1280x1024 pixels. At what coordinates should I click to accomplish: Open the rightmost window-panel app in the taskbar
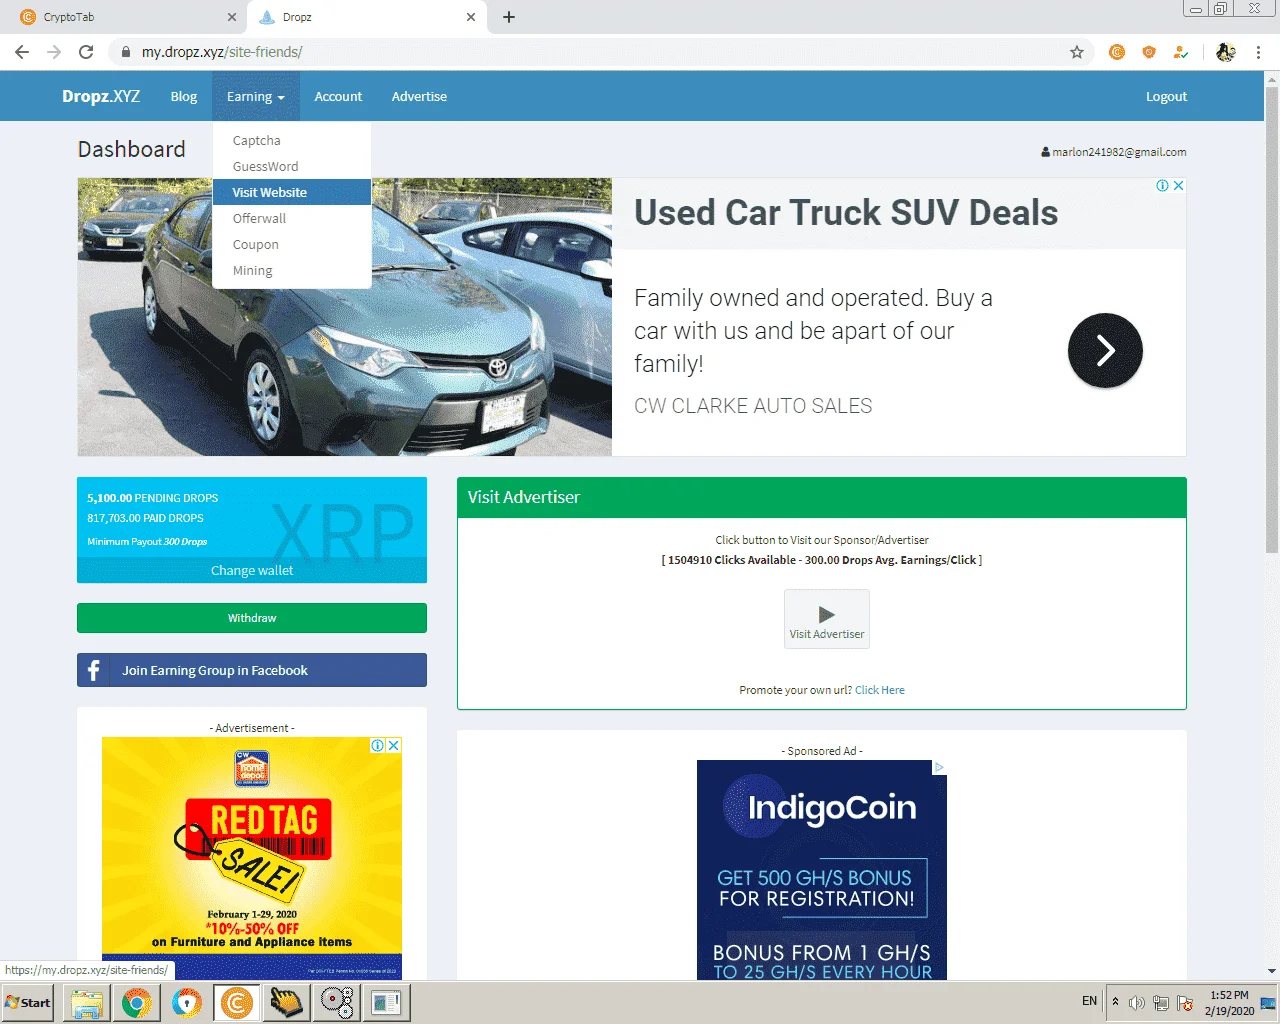coord(387,1002)
